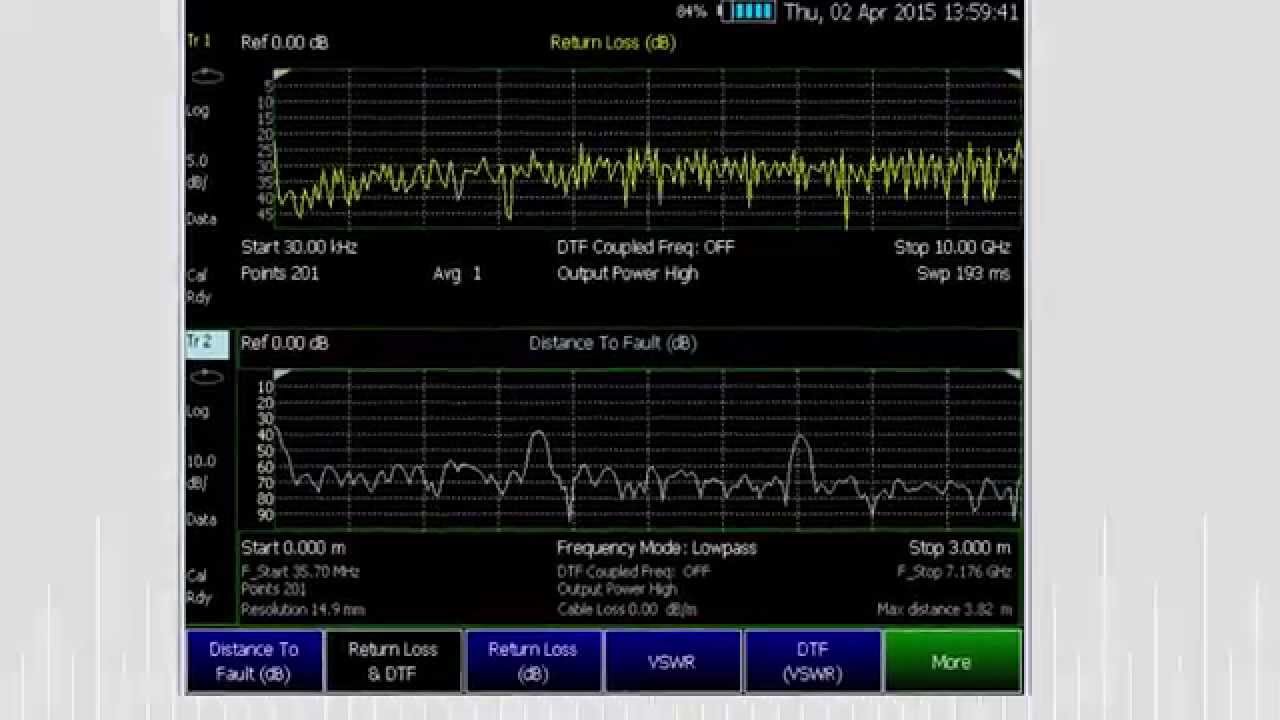This screenshot has width=1280, height=720.
Task: Click Swp 193 ms sweep time
Action: (964, 273)
